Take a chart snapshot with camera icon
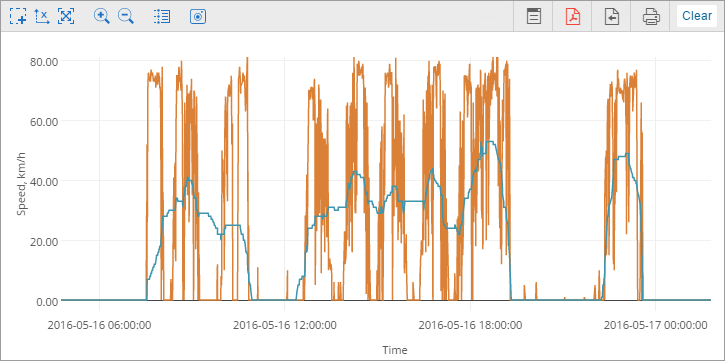Image resolution: width=725 pixels, height=361 pixels. pos(198,16)
